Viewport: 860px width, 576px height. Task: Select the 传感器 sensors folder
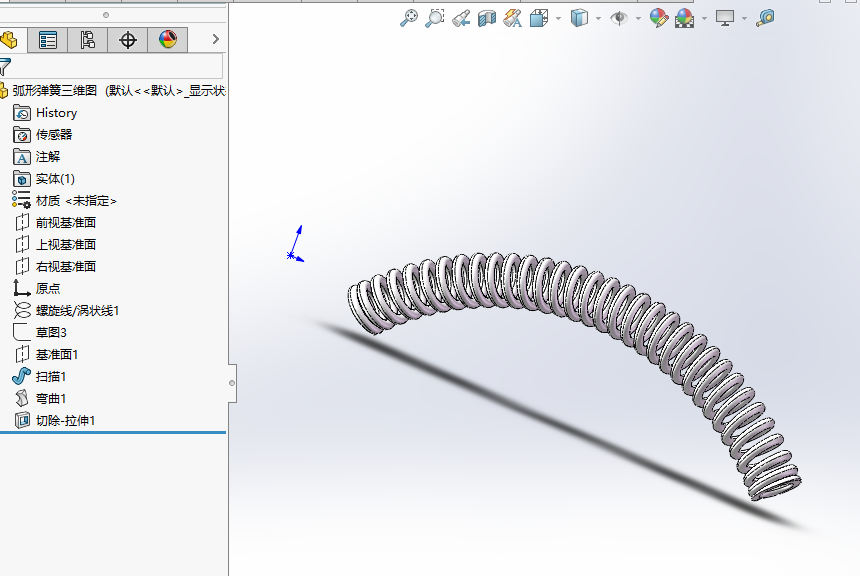[43, 135]
